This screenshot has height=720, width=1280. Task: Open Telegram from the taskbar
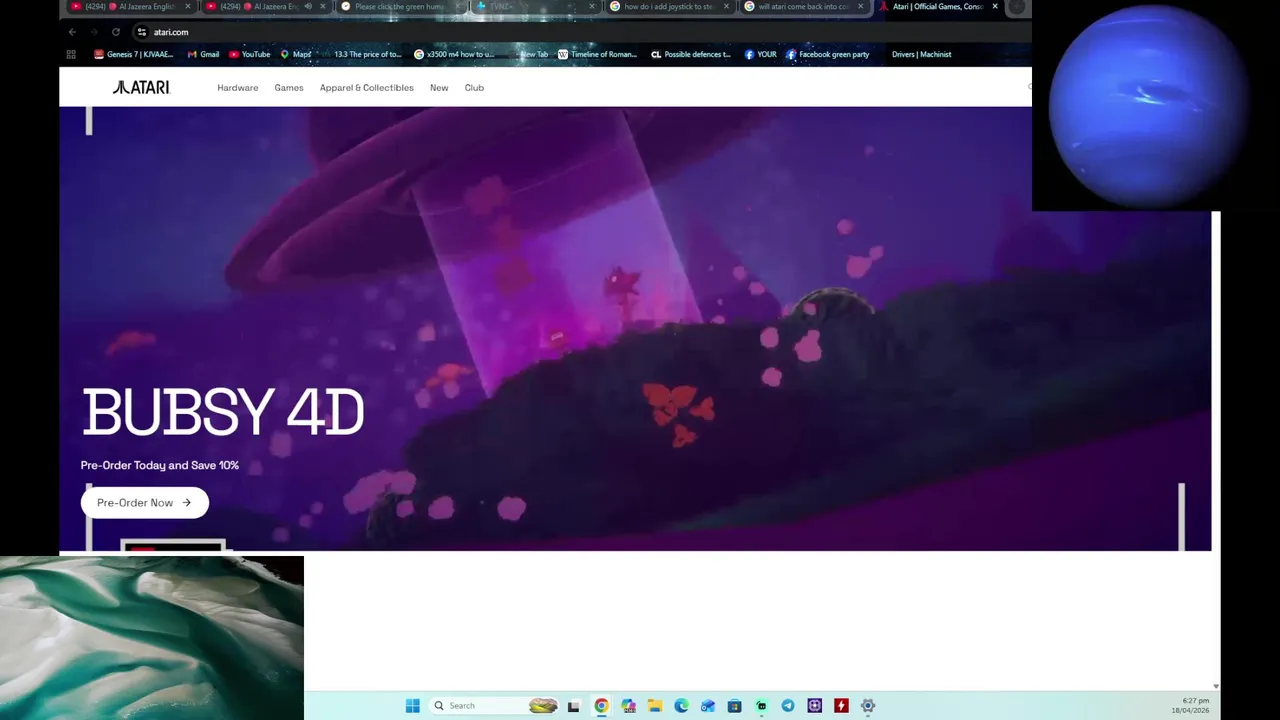point(788,706)
